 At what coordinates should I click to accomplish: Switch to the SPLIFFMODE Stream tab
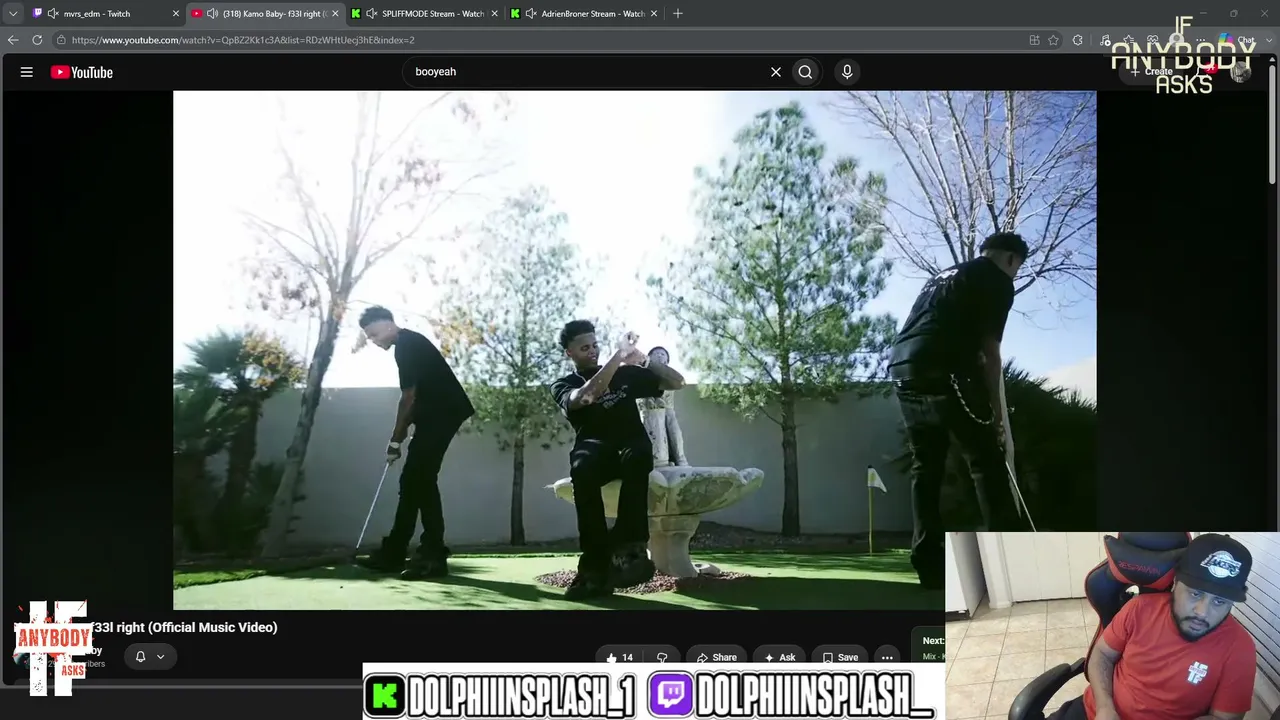424,14
